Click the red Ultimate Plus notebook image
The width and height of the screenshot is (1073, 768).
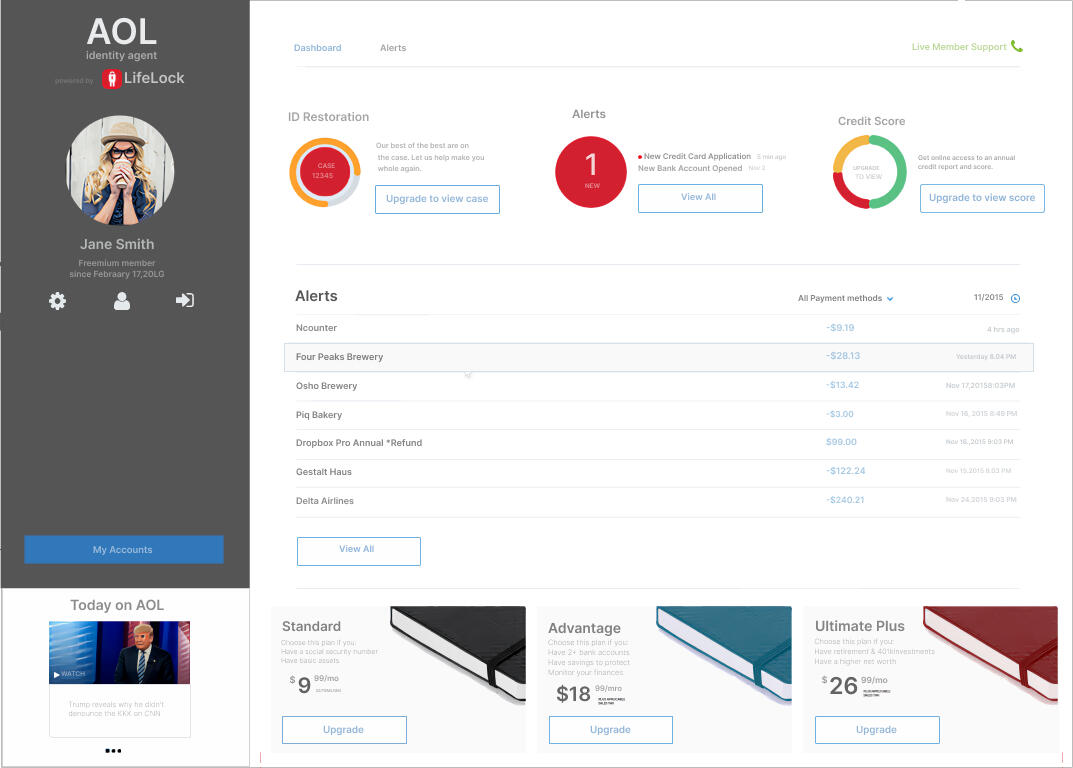(990, 654)
